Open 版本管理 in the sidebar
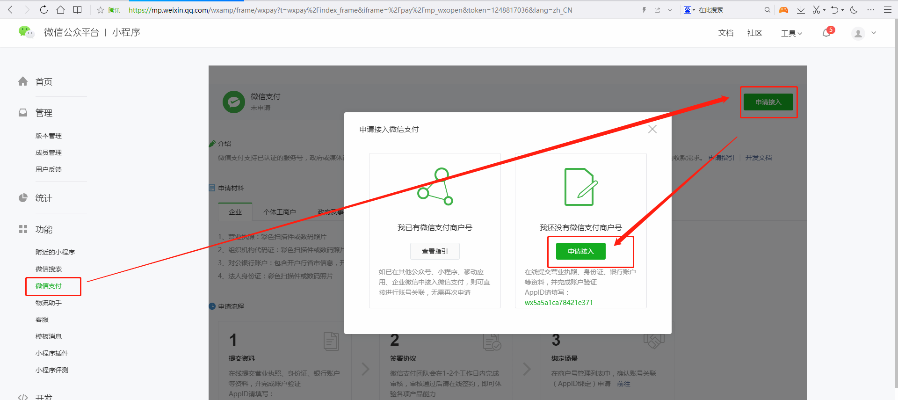 tap(48, 136)
